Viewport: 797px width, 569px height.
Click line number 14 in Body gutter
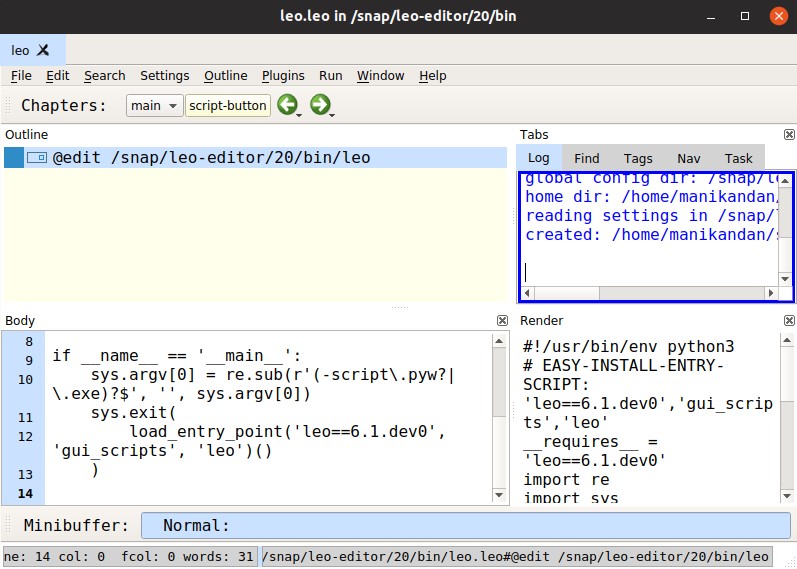click(x=25, y=494)
